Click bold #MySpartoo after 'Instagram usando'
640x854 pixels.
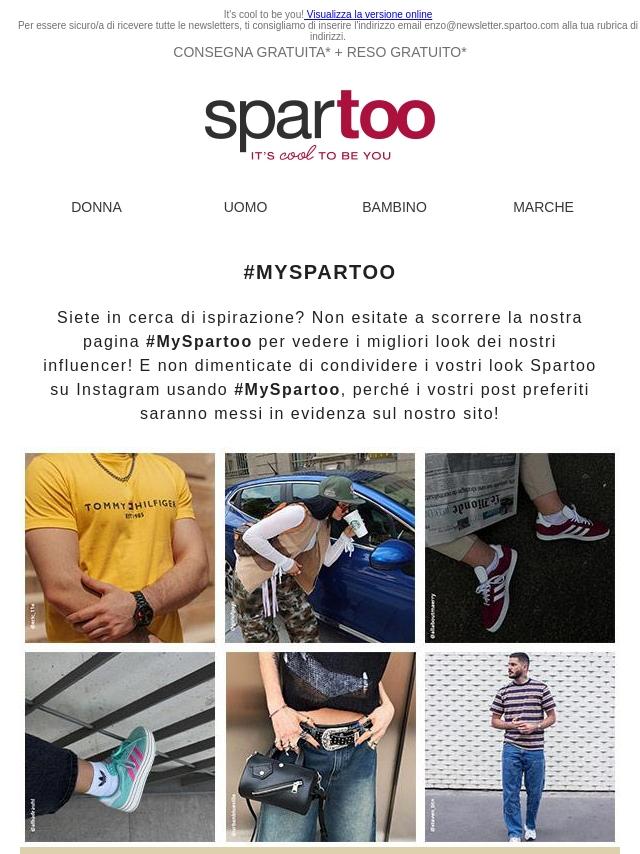287,389
